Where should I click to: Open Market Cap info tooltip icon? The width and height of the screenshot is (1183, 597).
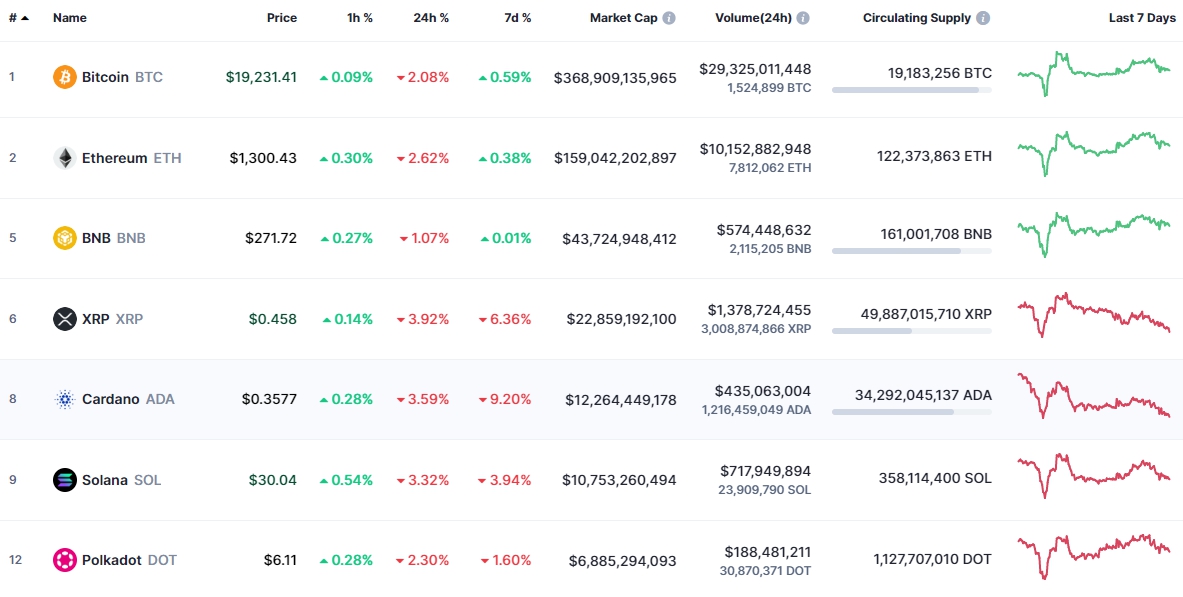[669, 18]
